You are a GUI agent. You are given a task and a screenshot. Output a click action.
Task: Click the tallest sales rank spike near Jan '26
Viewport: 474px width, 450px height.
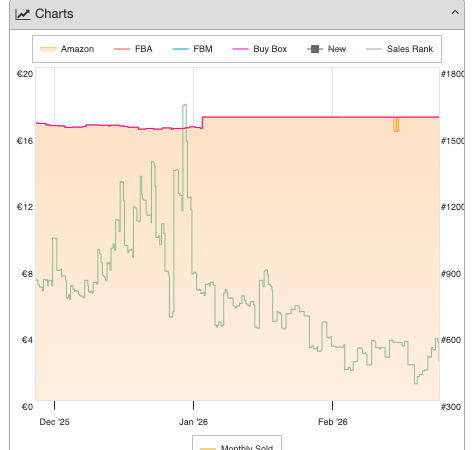pos(185,106)
